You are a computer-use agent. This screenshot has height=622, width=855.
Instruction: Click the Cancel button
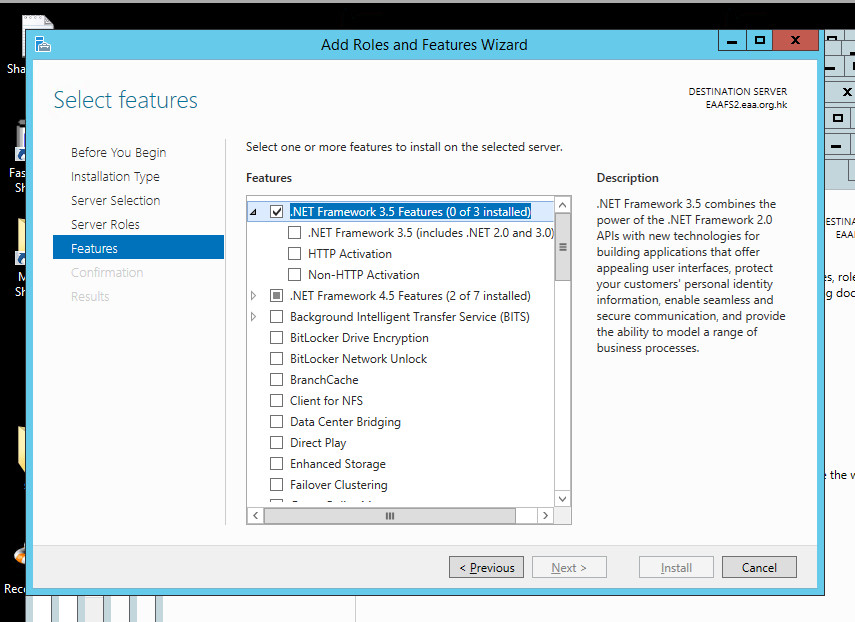759,567
